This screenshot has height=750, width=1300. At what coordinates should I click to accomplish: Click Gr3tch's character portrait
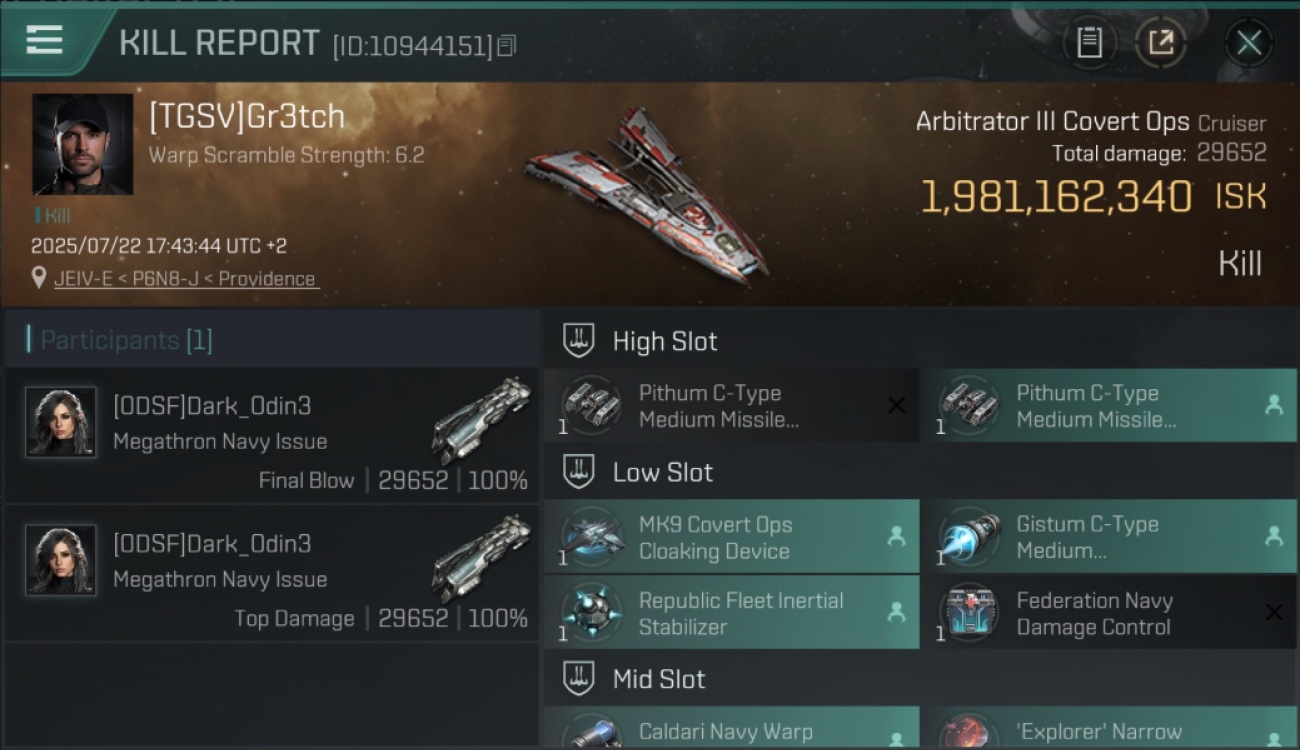[82, 144]
